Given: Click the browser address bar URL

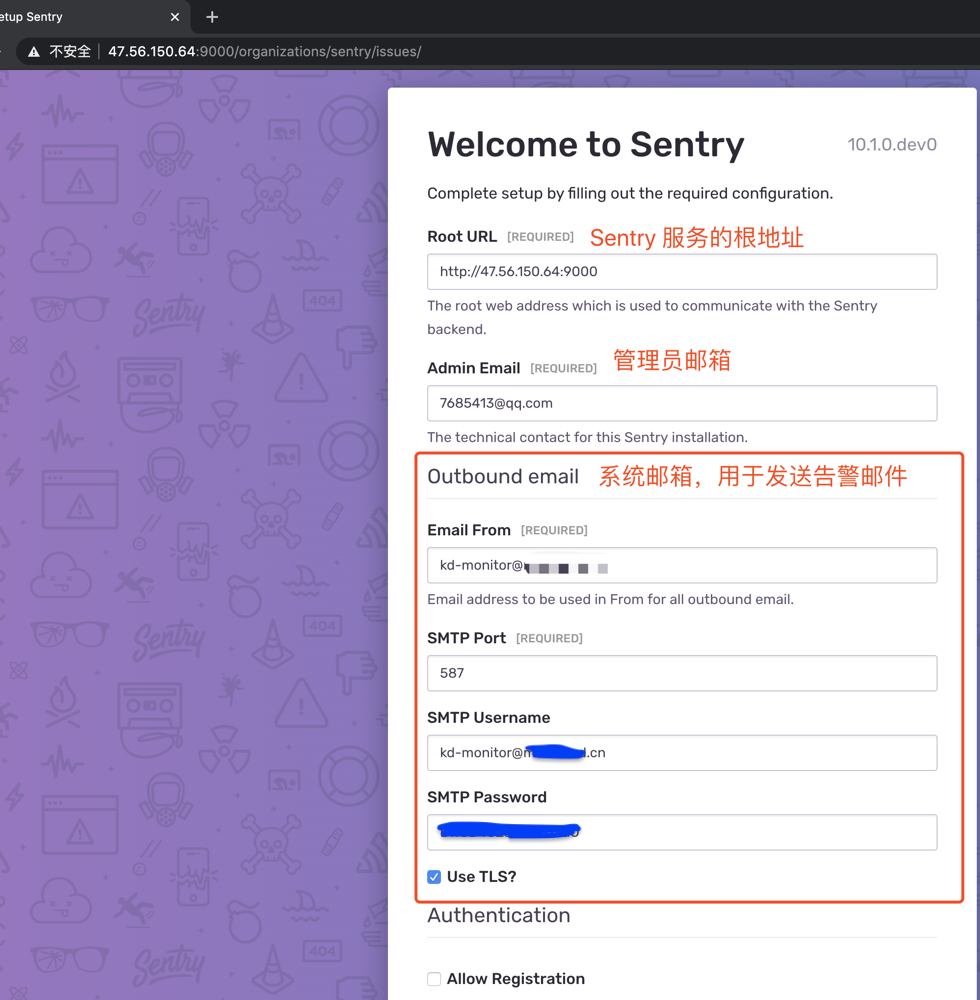Looking at the screenshot, I should pos(265,52).
